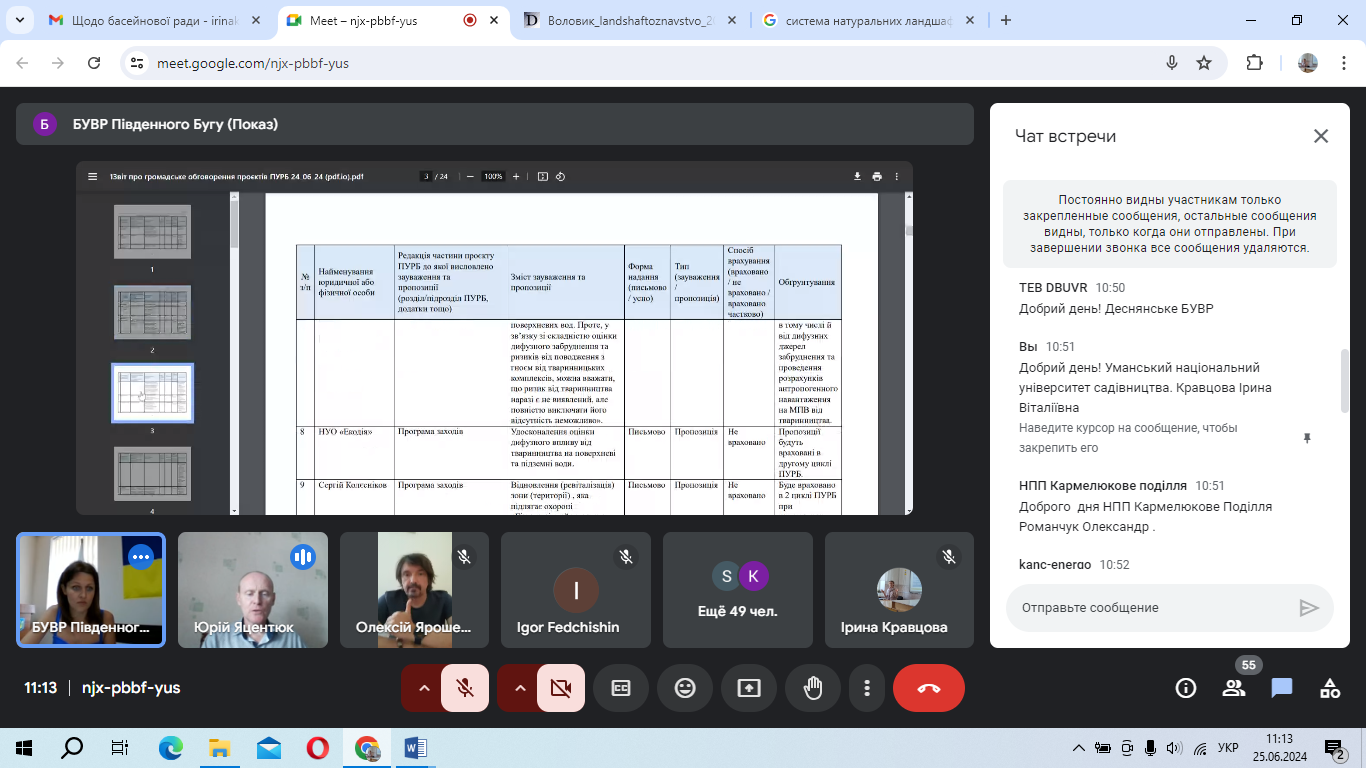Show the participants list
The image size is (1366, 768).
click(x=1234, y=688)
